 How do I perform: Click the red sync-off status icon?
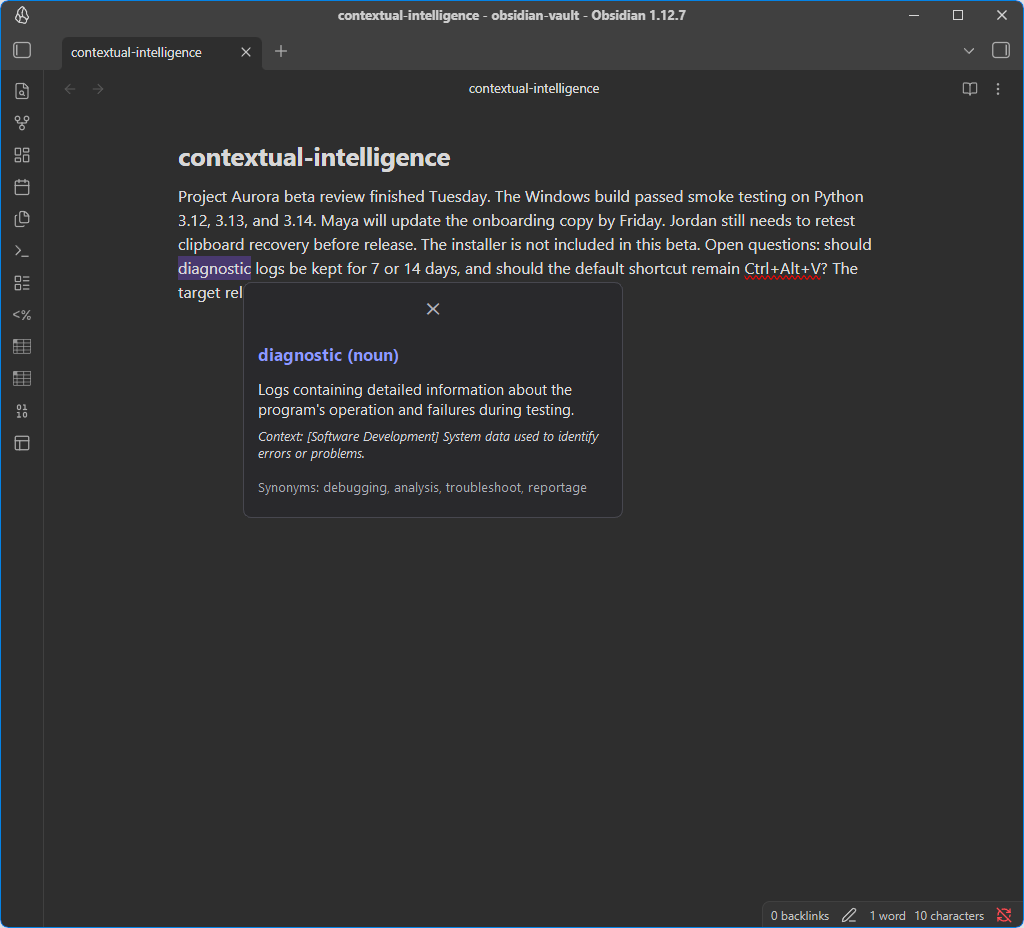[1004, 916]
